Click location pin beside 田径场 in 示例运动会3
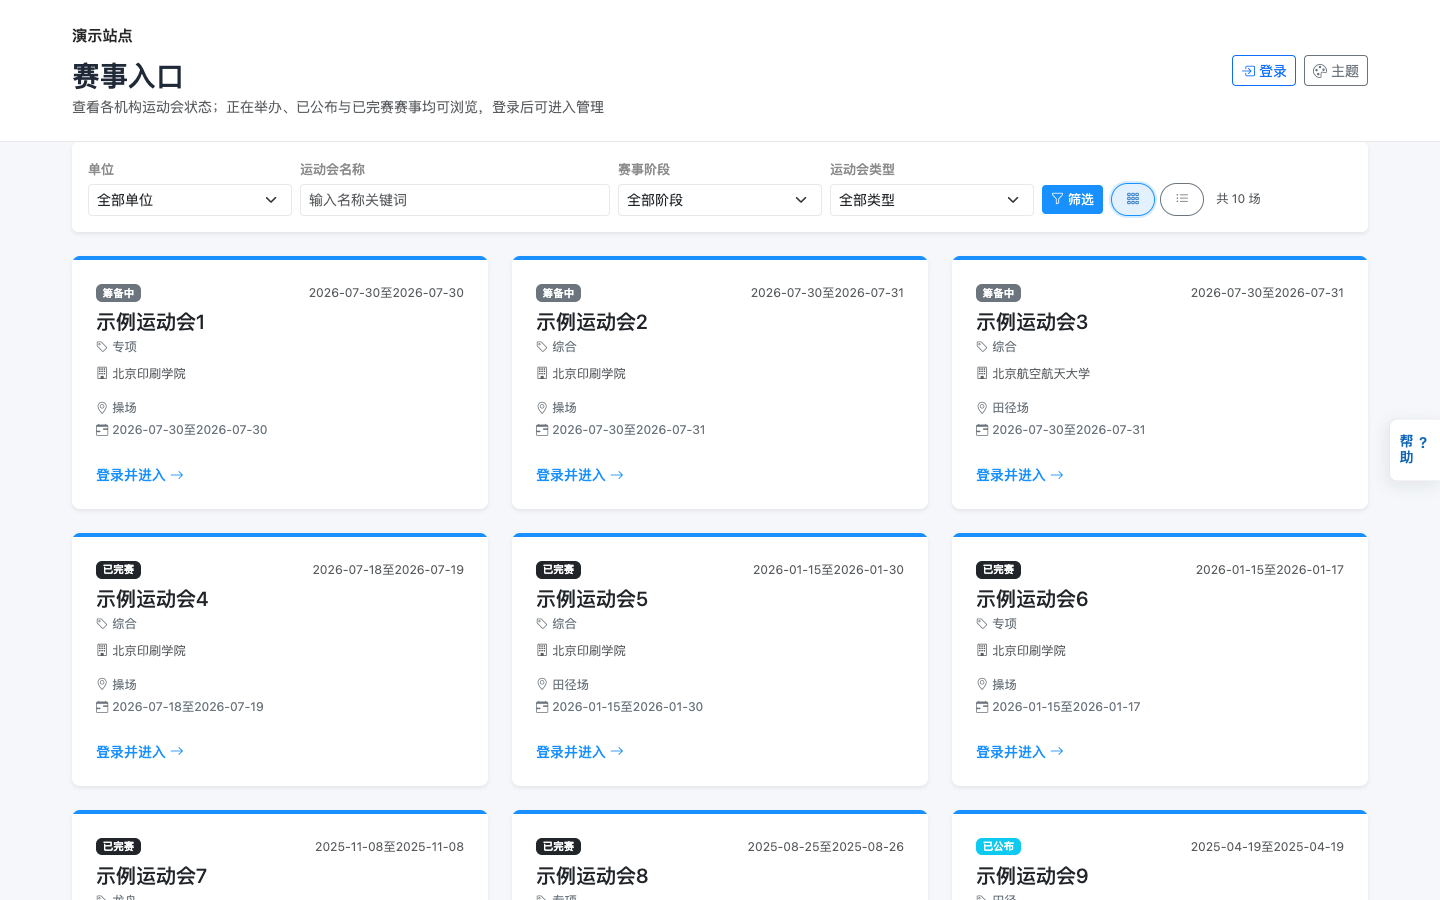 982,408
